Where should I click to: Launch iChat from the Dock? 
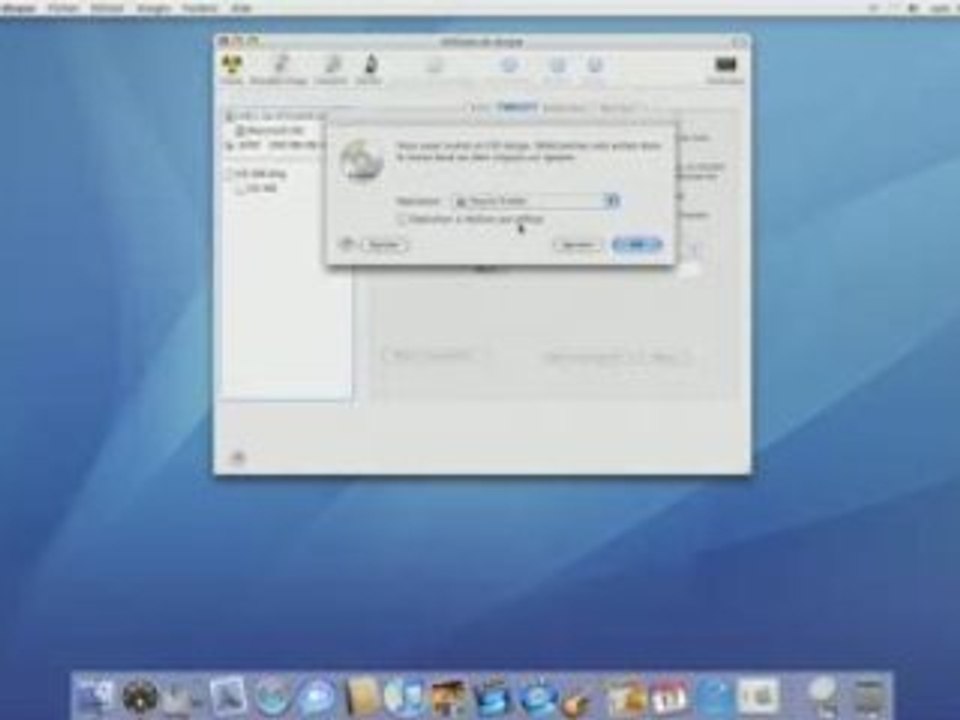[316, 695]
